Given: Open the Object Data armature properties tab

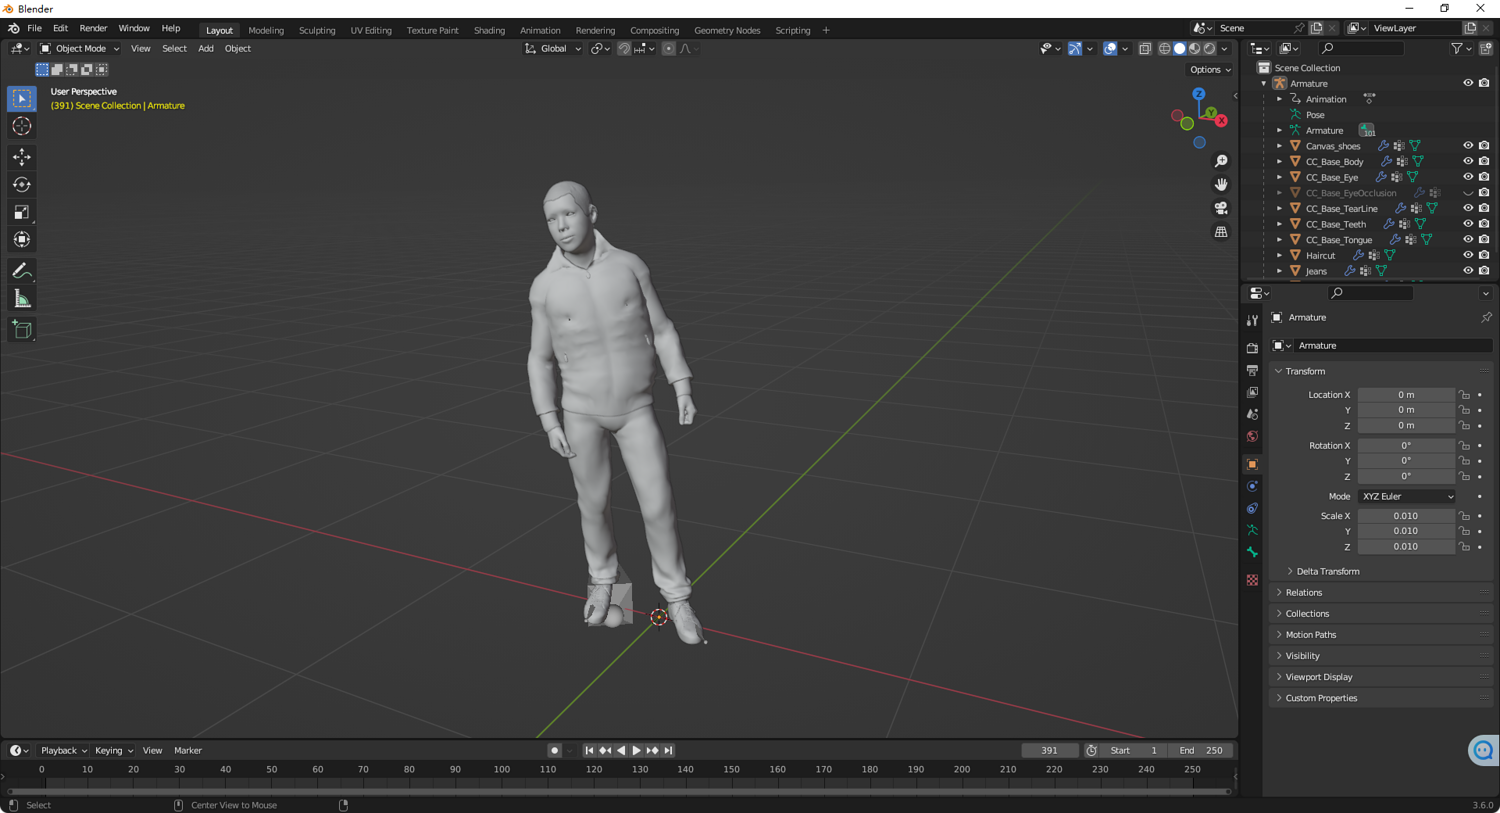Looking at the screenshot, I should [1252, 530].
